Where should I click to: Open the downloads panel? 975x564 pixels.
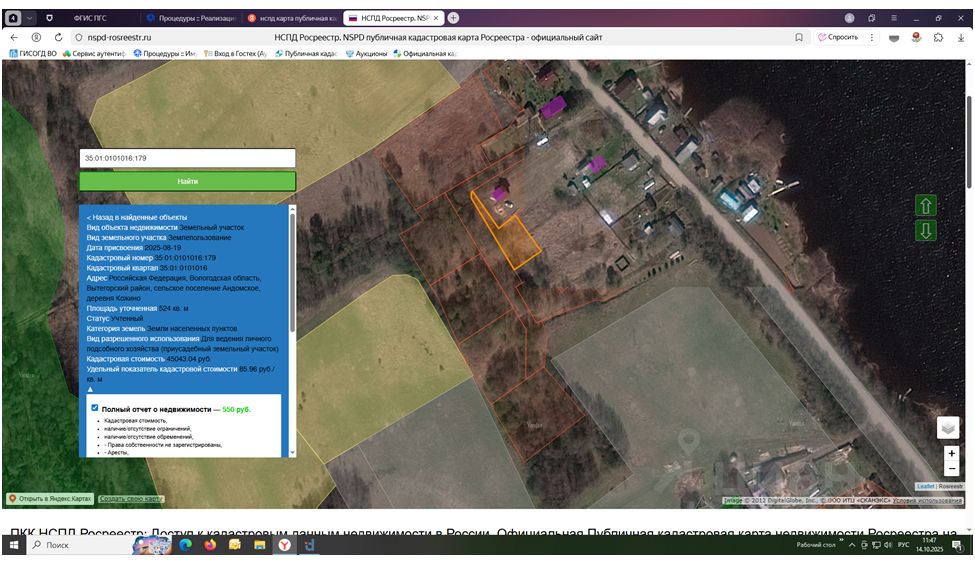pos(961,37)
